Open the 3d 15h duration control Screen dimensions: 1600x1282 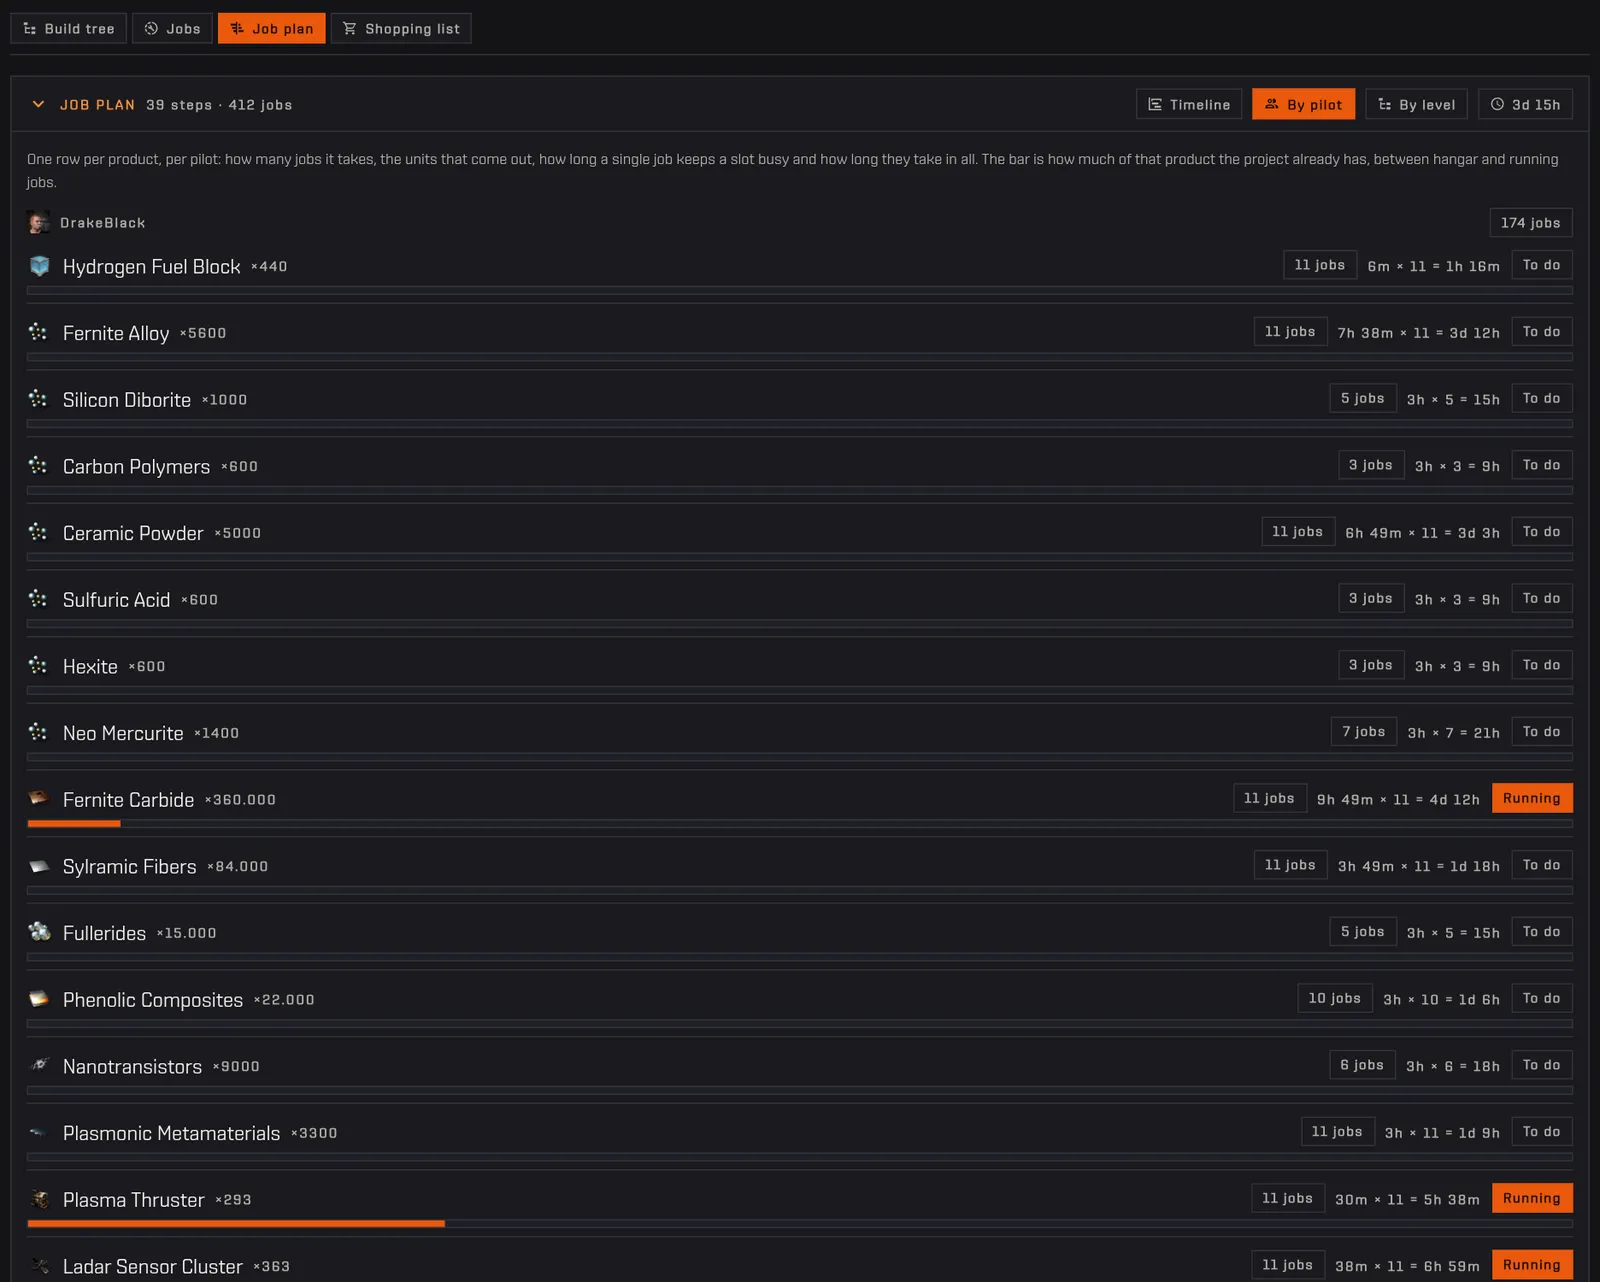point(1525,104)
